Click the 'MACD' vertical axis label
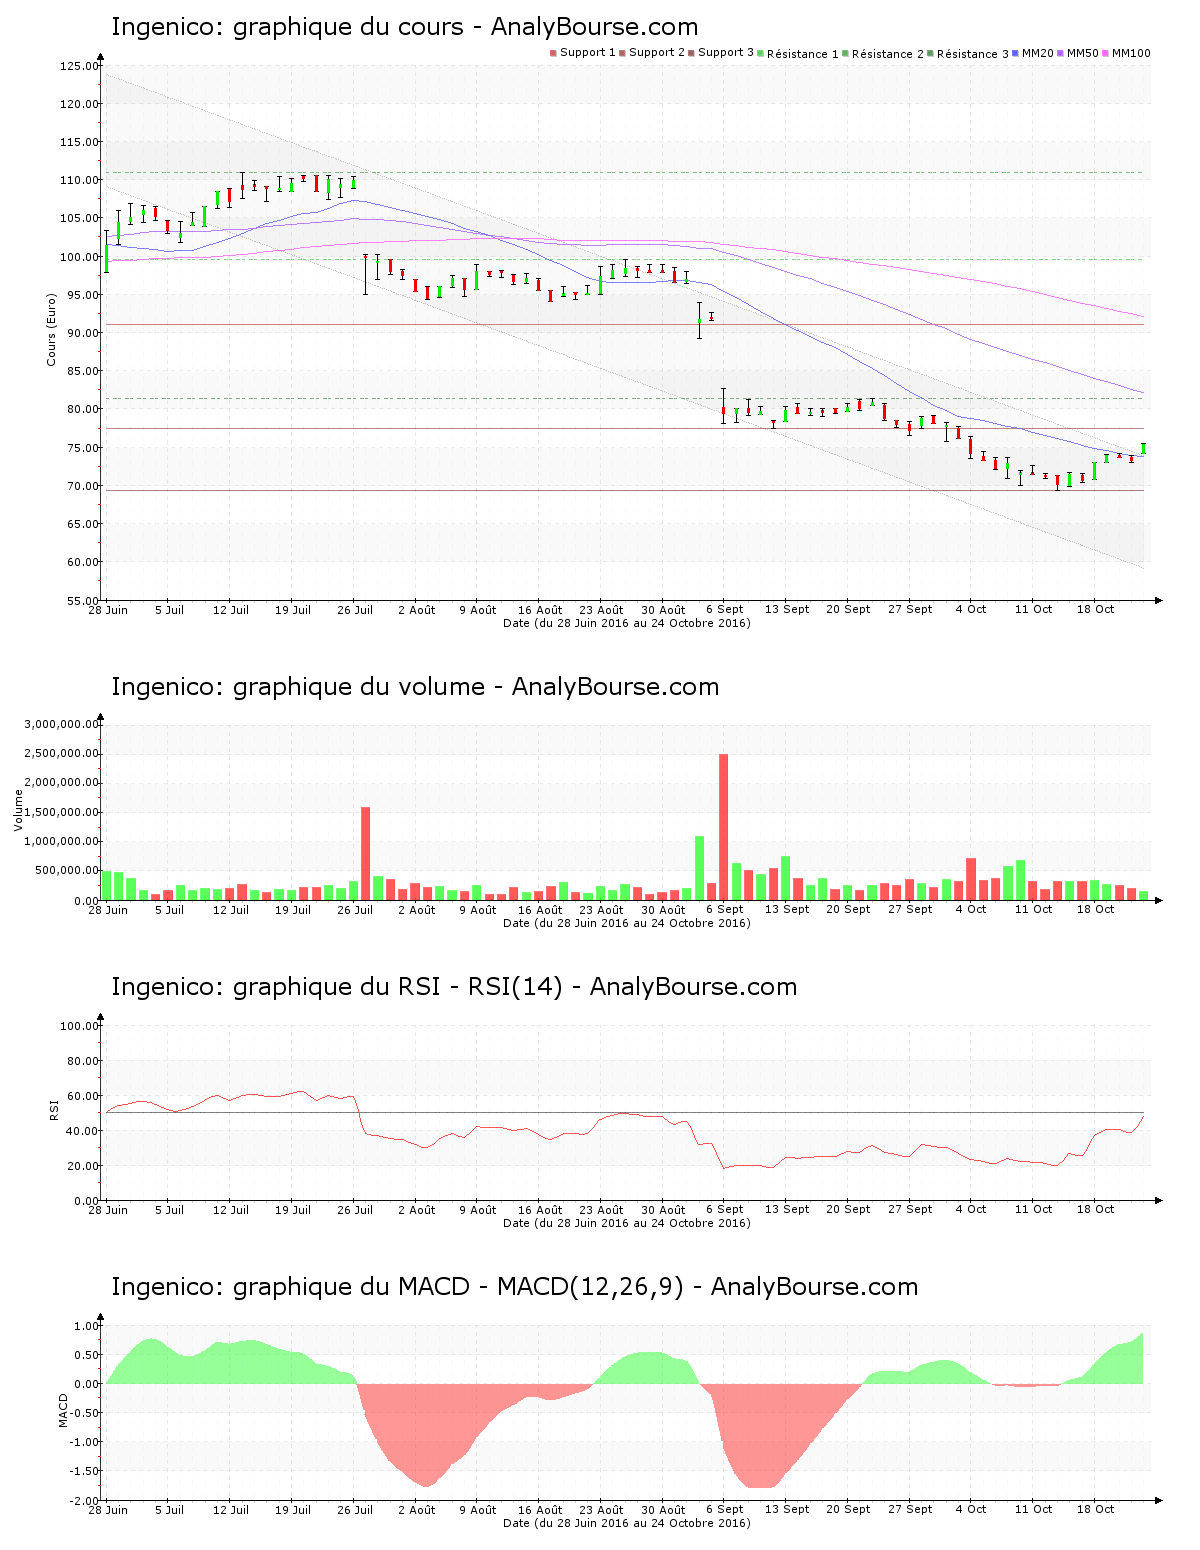Screen dimensions: 1200x1550 click(63, 1410)
